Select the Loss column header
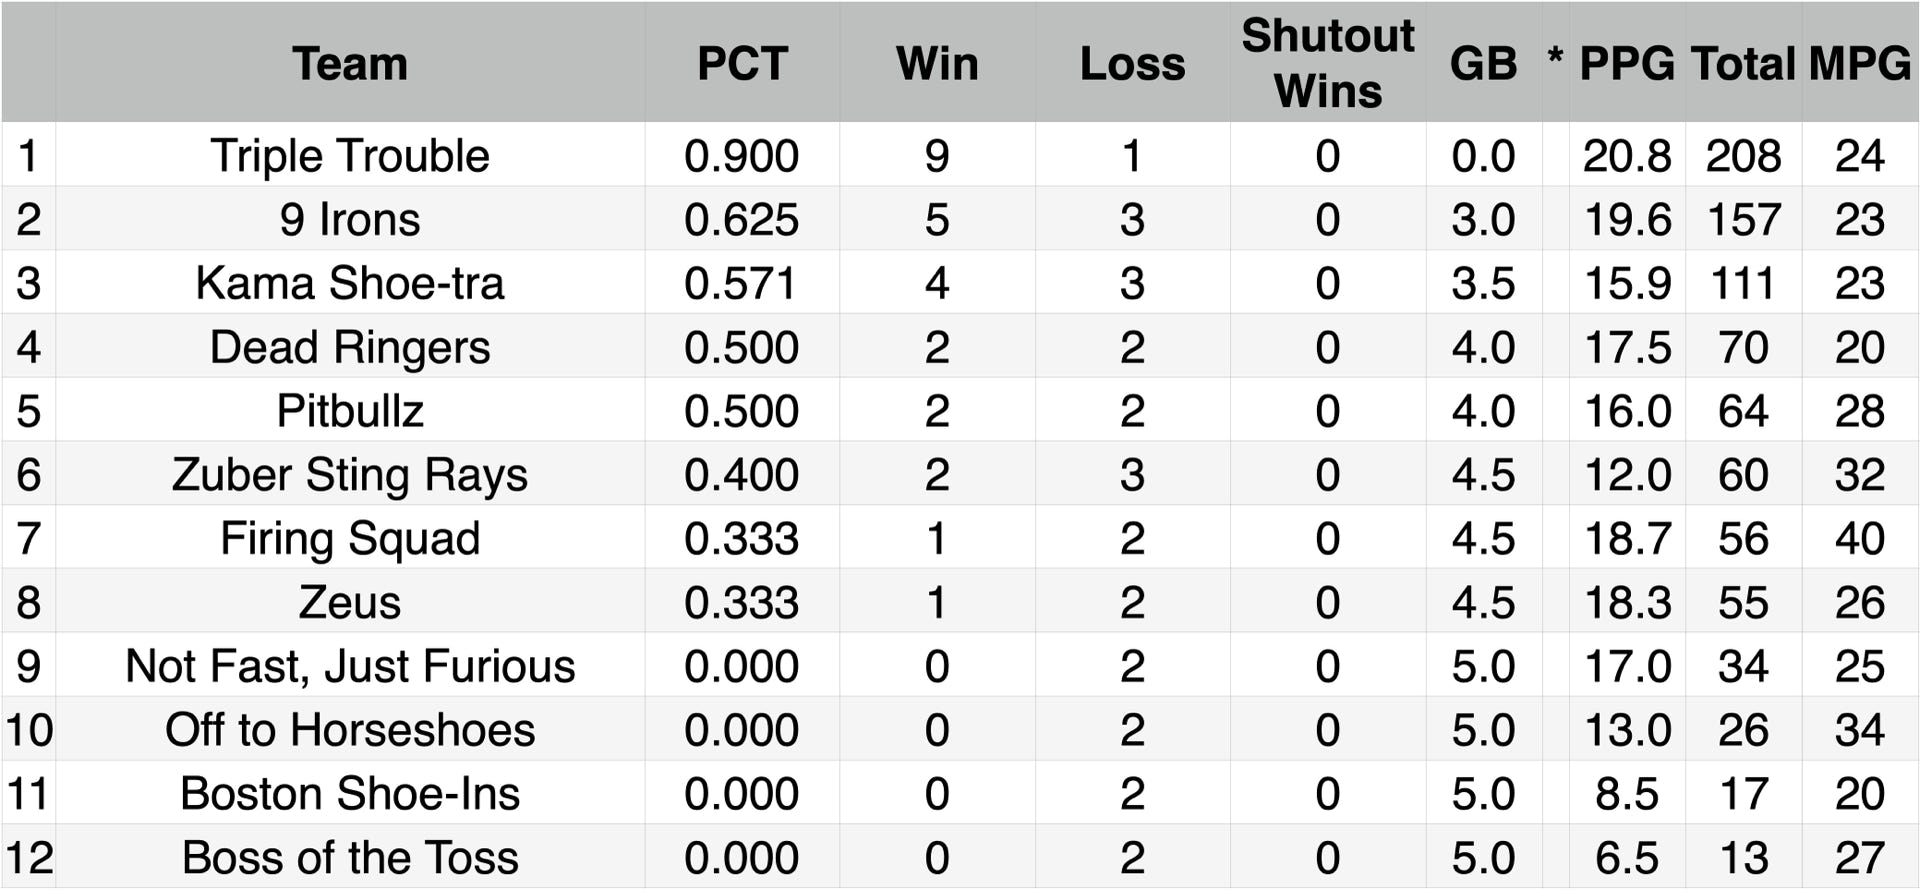 coord(1132,64)
